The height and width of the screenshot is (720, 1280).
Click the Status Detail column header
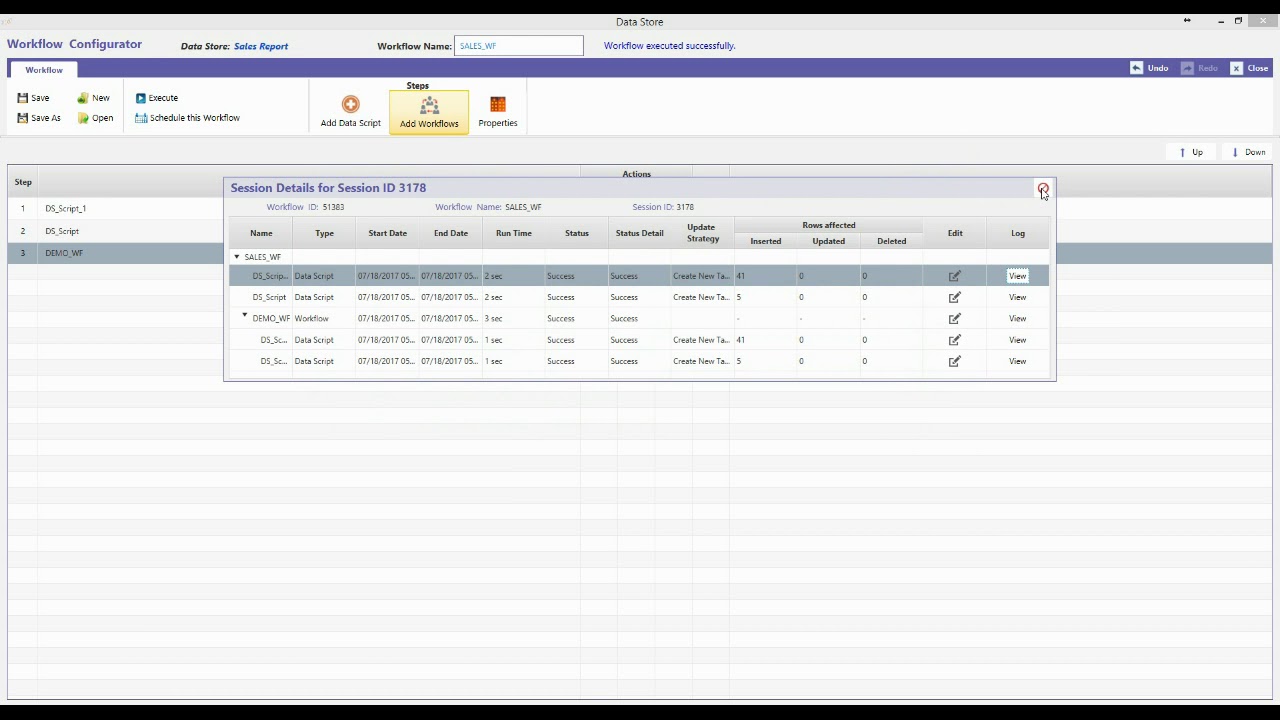point(640,233)
